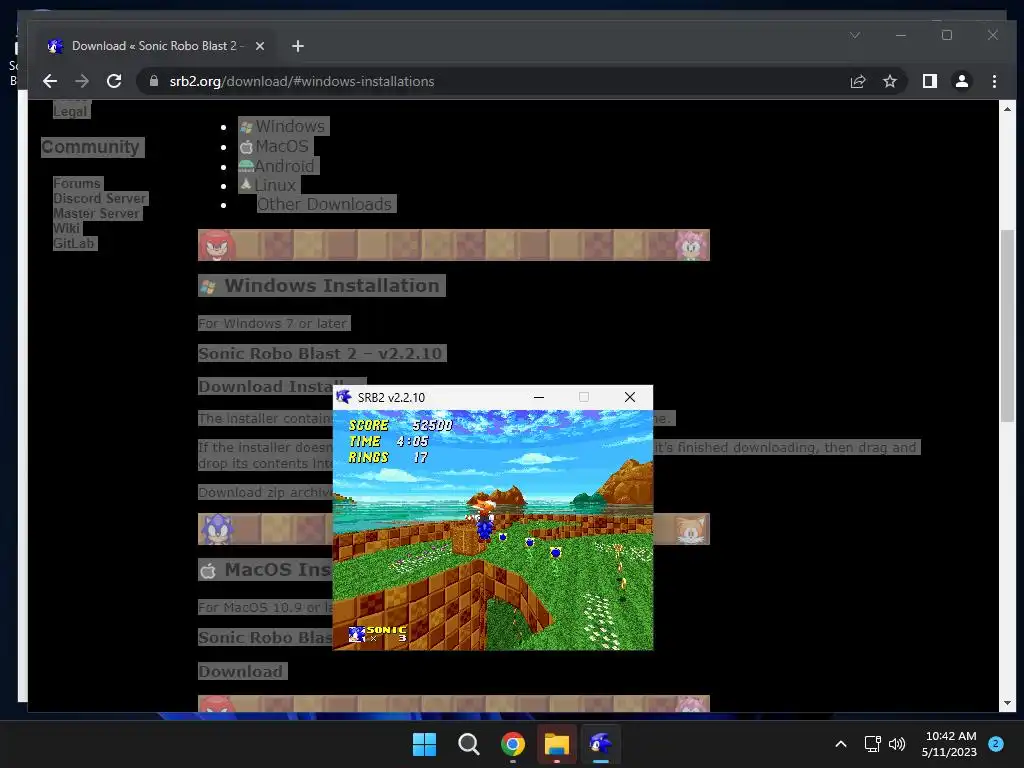Expand the Chrome tab search chevron
Viewport: 1024px width, 768px height.
[855, 35]
